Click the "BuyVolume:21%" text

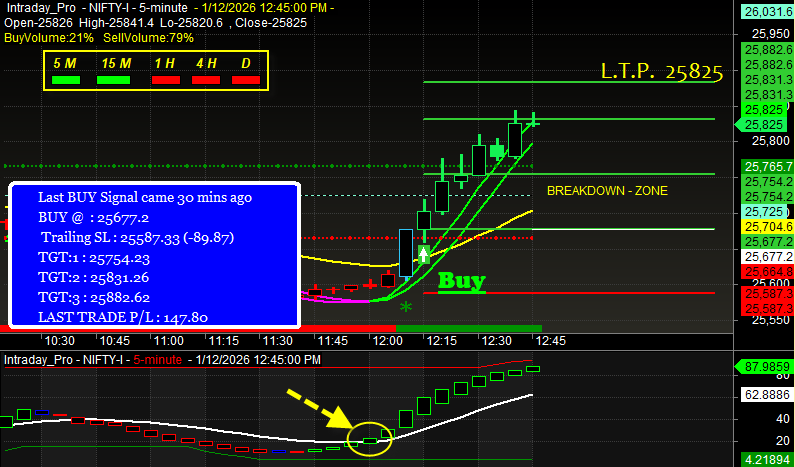pos(49,38)
